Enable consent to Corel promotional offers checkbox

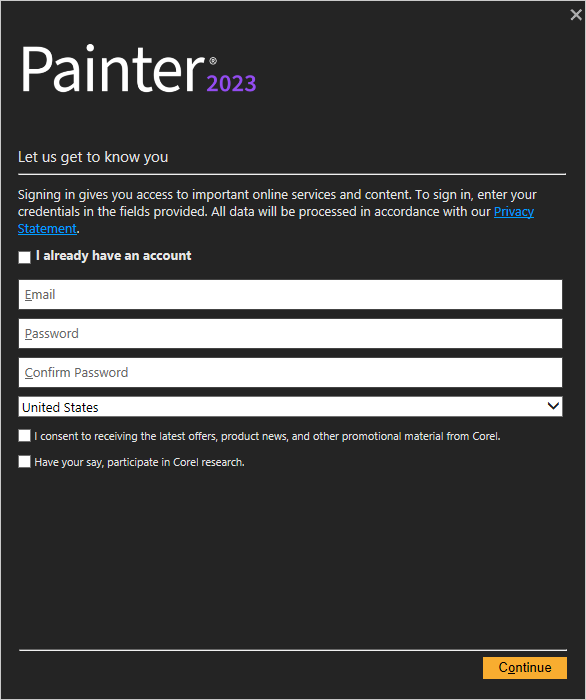25,435
